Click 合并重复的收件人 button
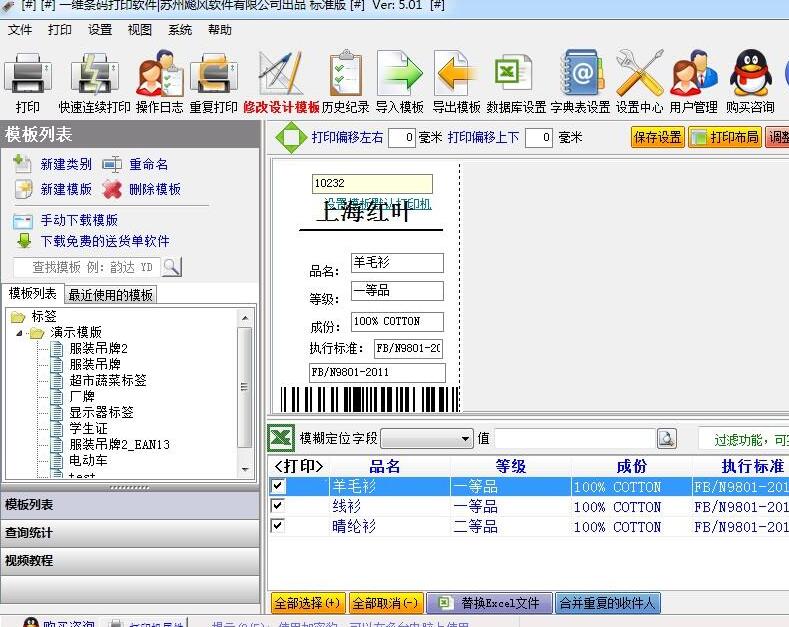Viewport: 789px width, 627px height. (607, 603)
